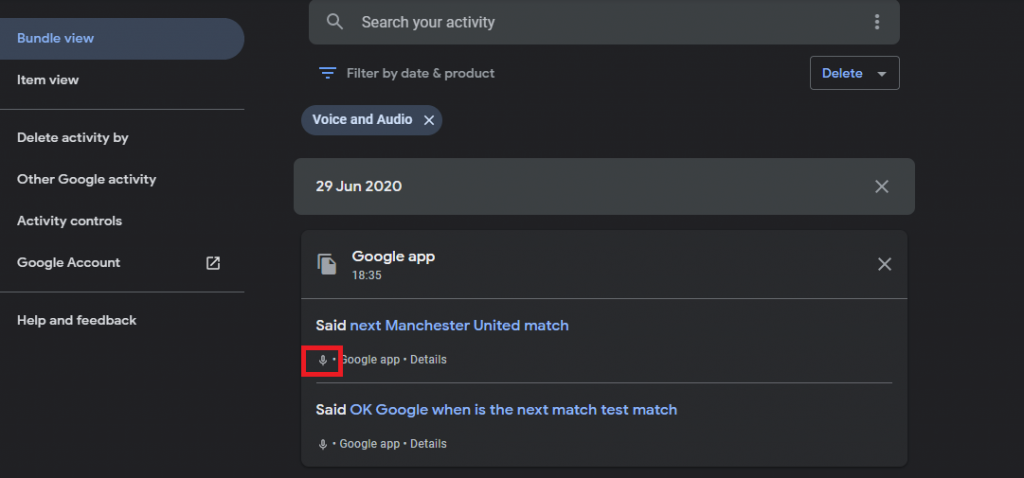Viewport: 1024px width, 478px height.
Task: Click the filter lines icon
Action: (x=327, y=73)
